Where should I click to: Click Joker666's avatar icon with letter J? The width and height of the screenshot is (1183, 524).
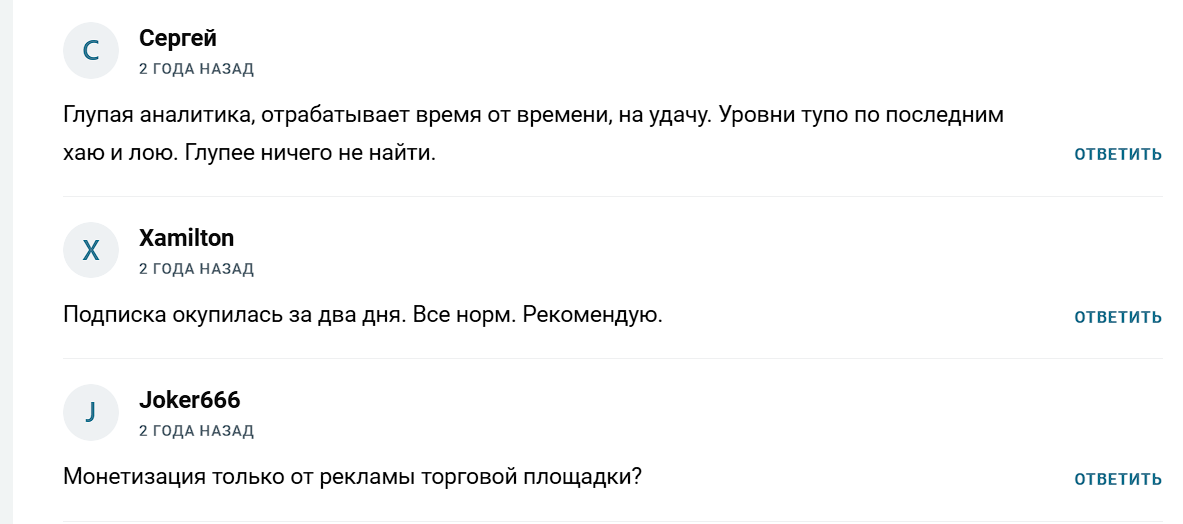[x=91, y=412]
